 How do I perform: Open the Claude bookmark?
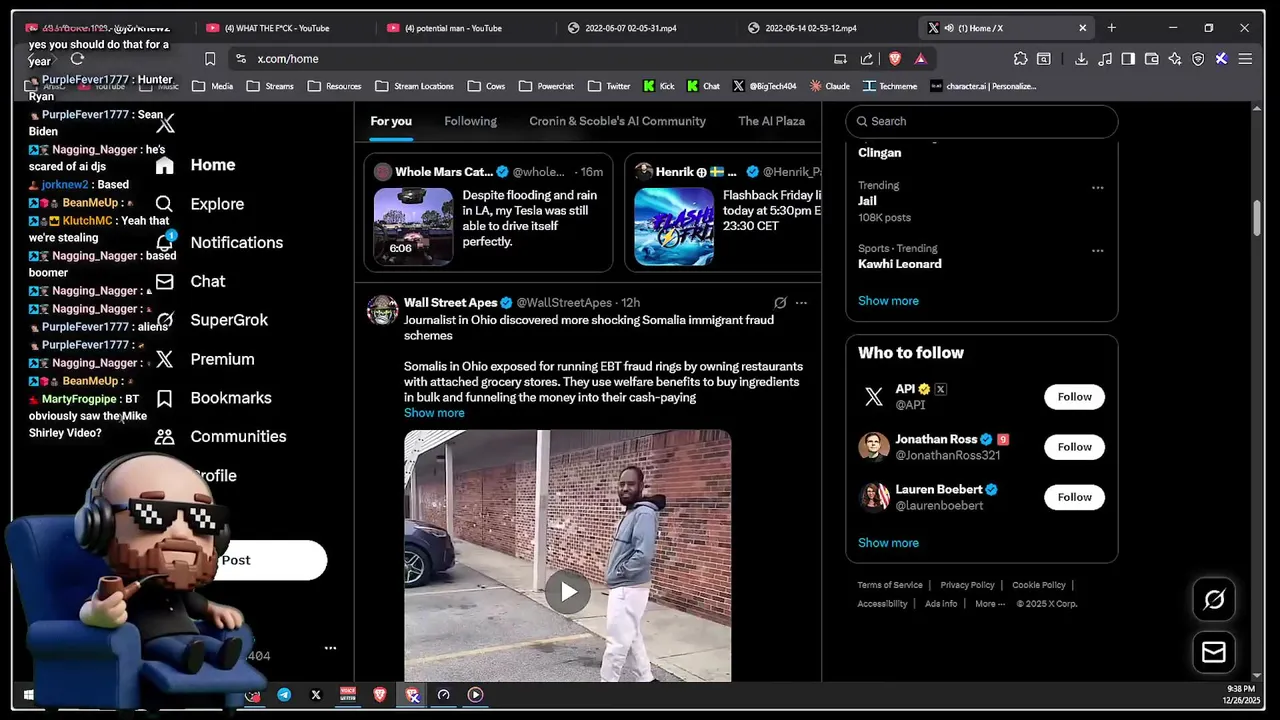(830, 86)
